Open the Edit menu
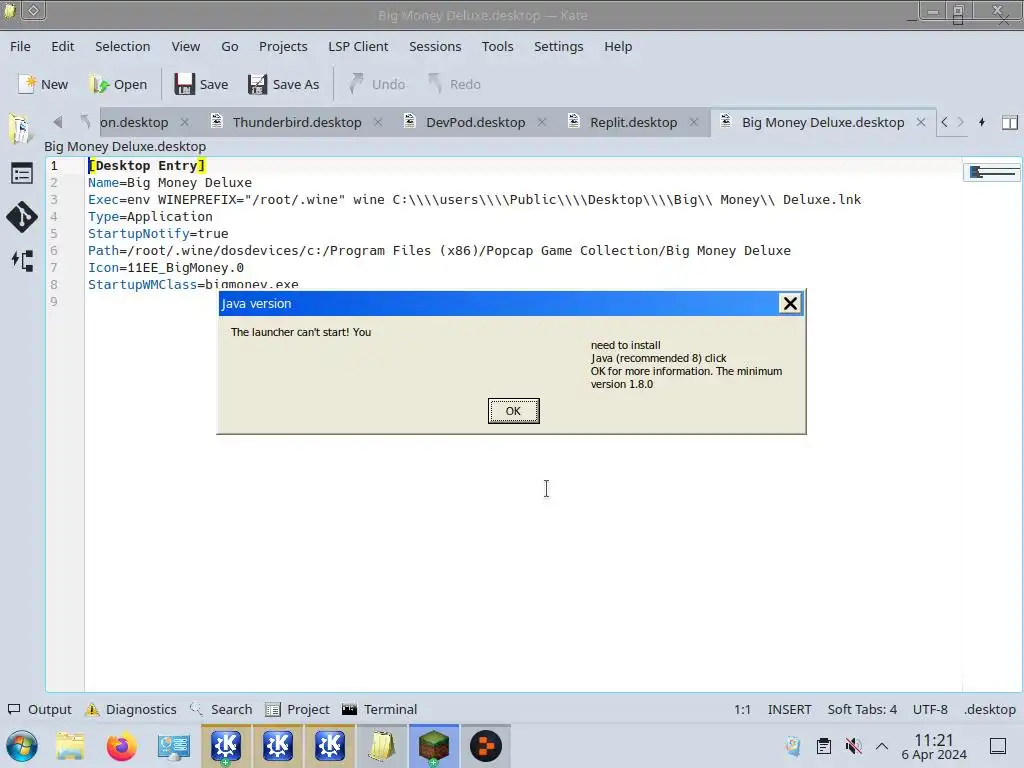 pyautogui.click(x=63, y=46)
